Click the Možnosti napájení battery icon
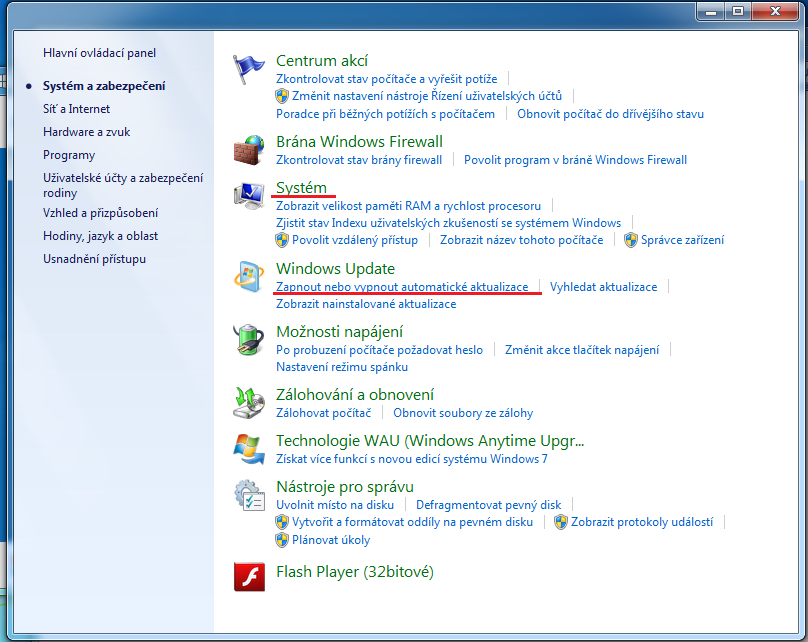This screenshot has height=642, width=808. tap(249, 340)
